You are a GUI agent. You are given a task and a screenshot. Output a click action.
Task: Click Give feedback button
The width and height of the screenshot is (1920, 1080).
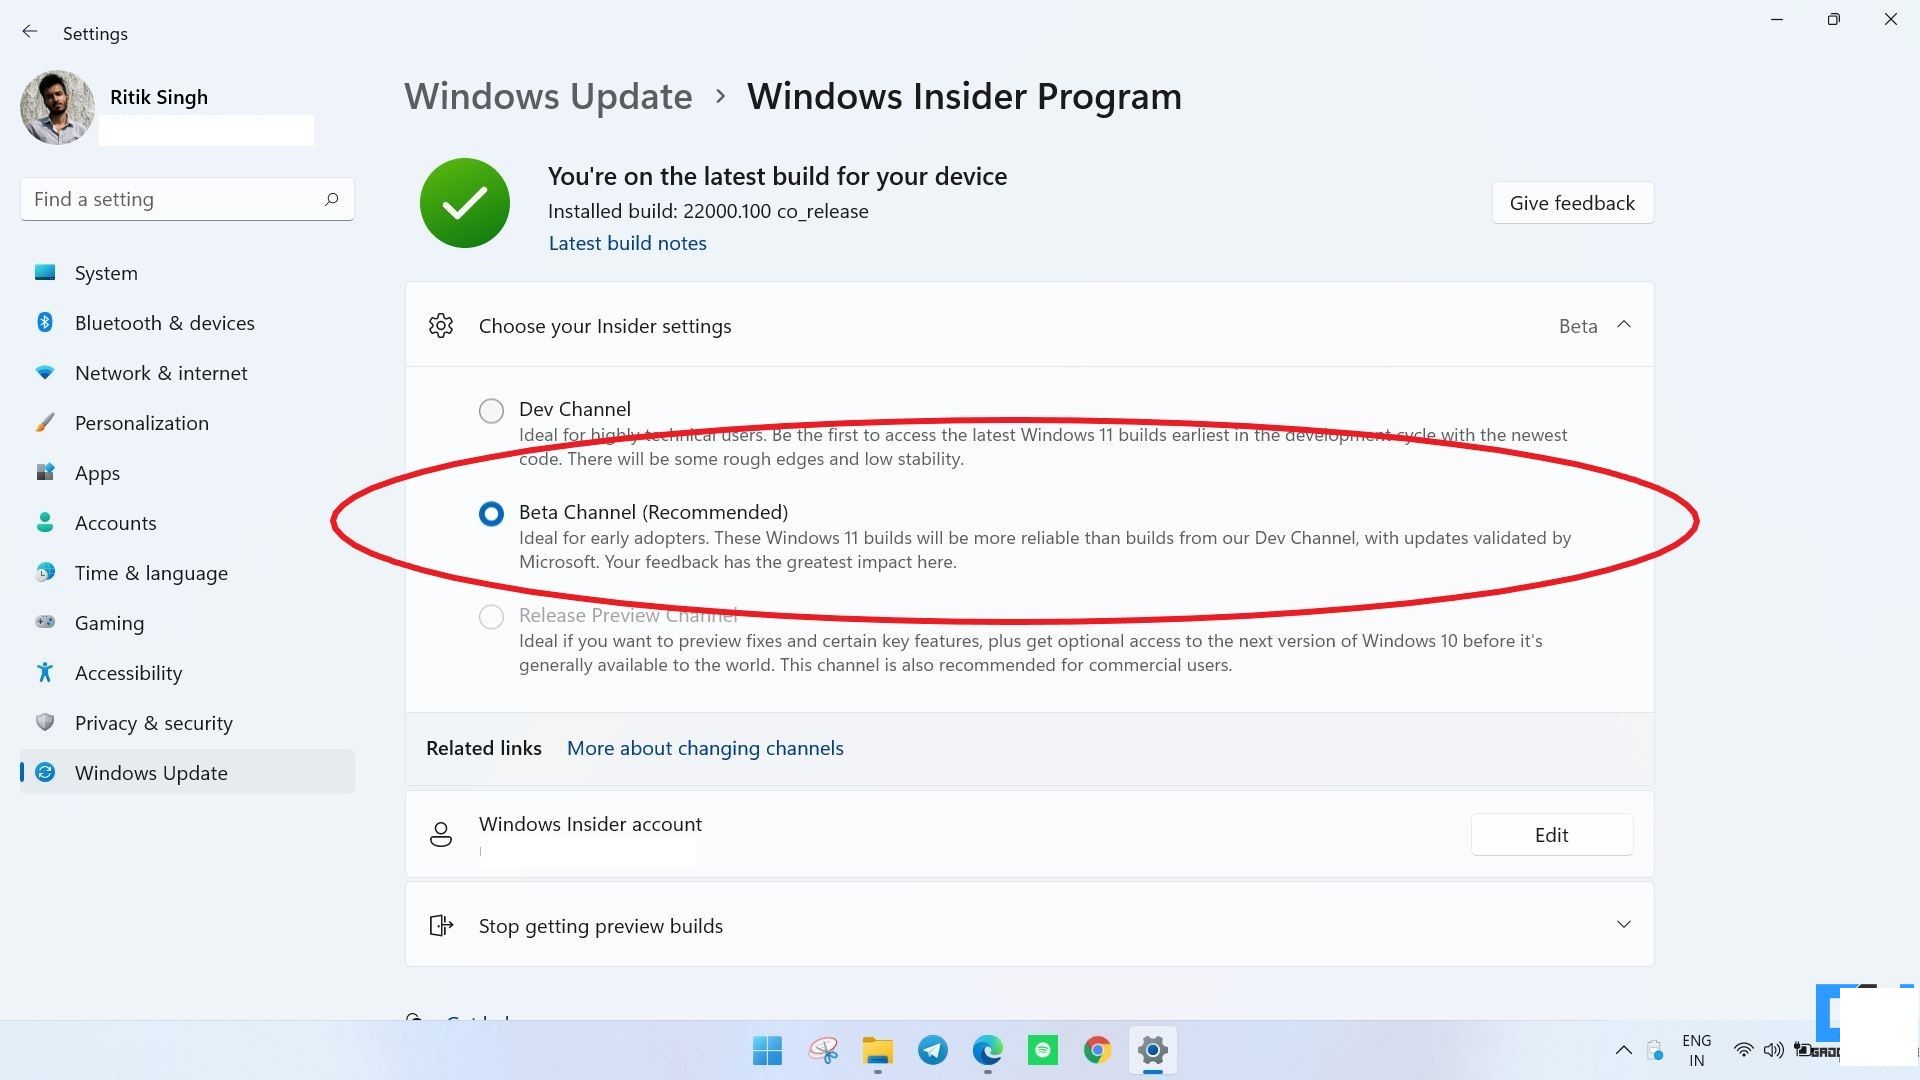[x=1573, y=202]
